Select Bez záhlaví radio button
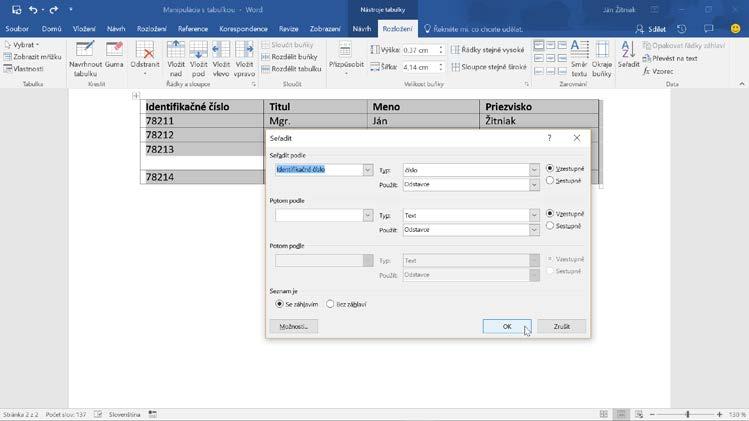 tap(330, 304)
